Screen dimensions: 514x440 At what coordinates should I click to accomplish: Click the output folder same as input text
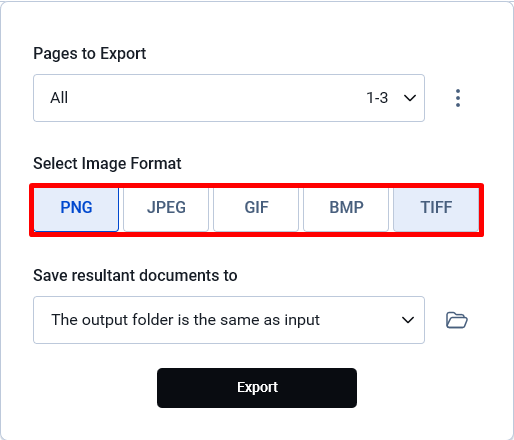point(185,320)
